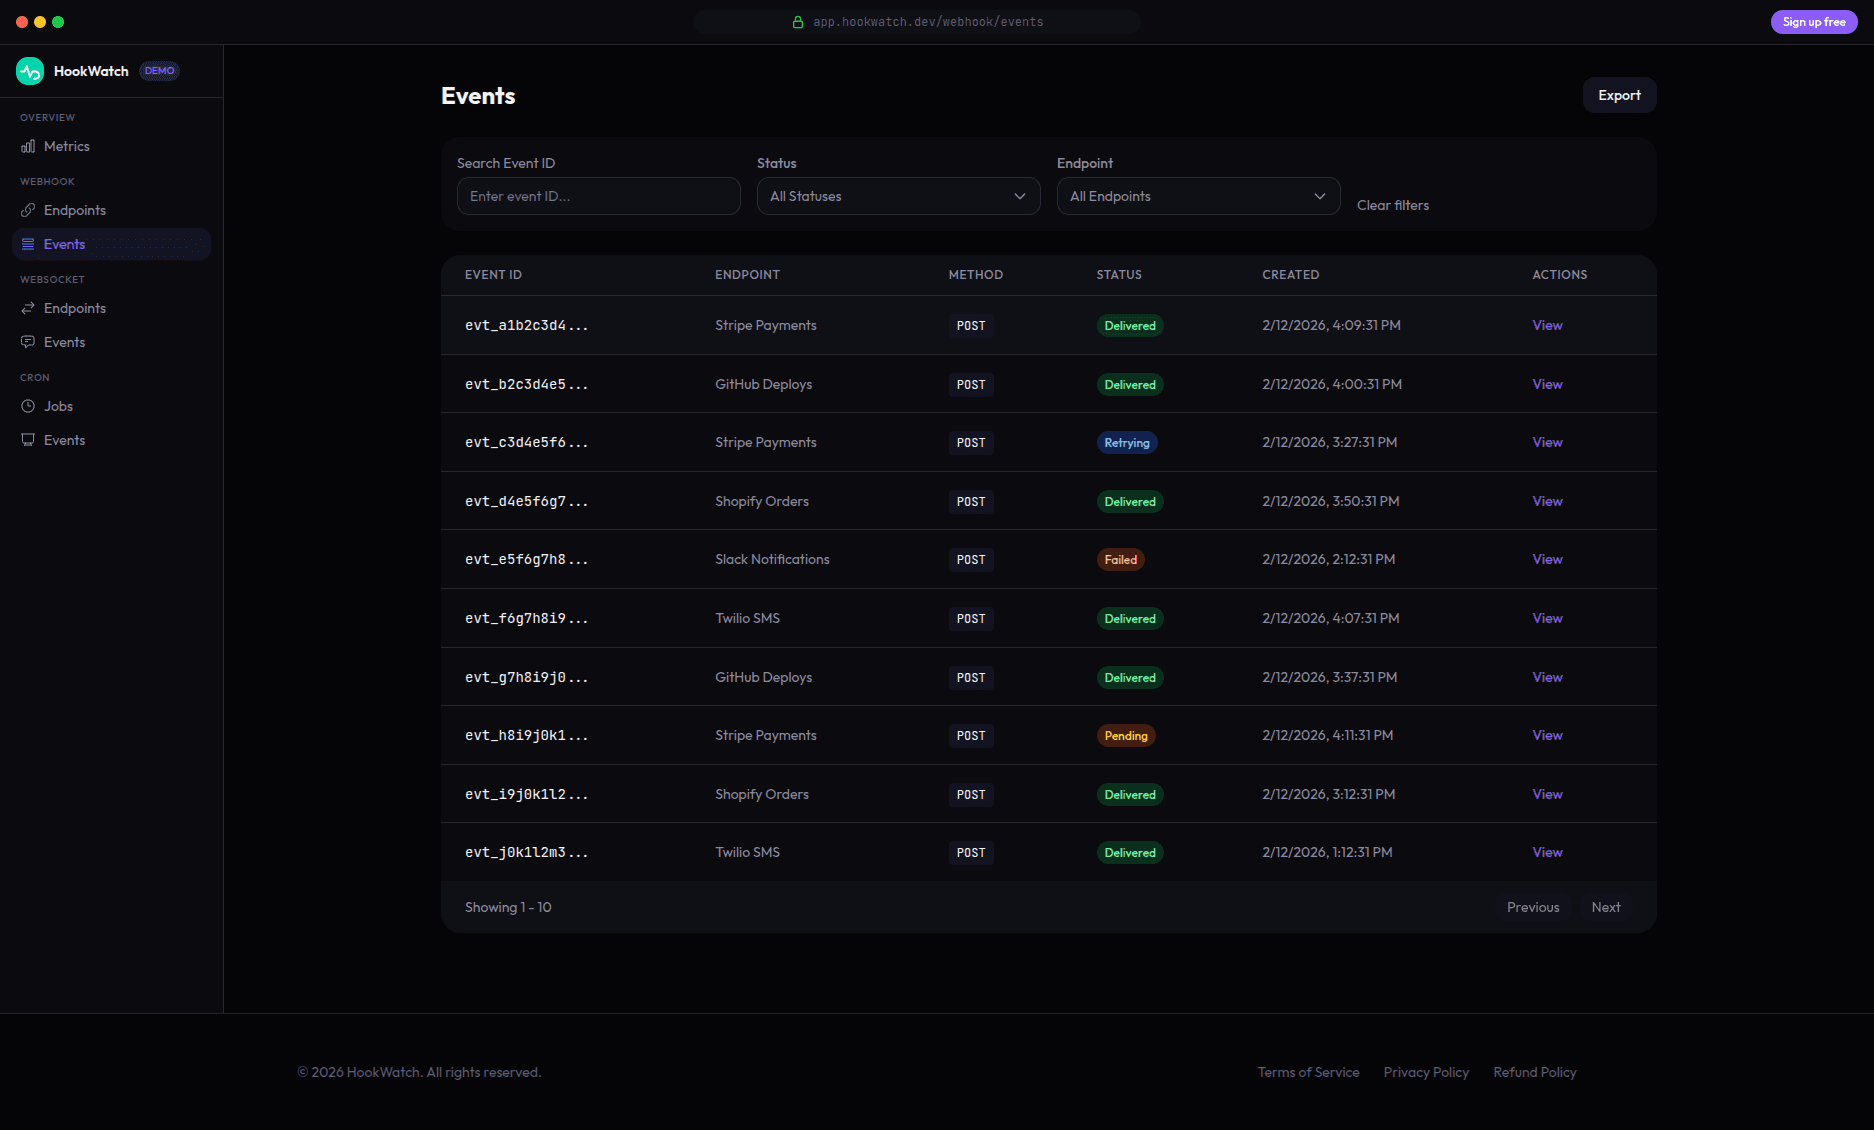Screen dimensions: 1874x1130
Task: Click the Enter event ID search field
Action: 598,196
